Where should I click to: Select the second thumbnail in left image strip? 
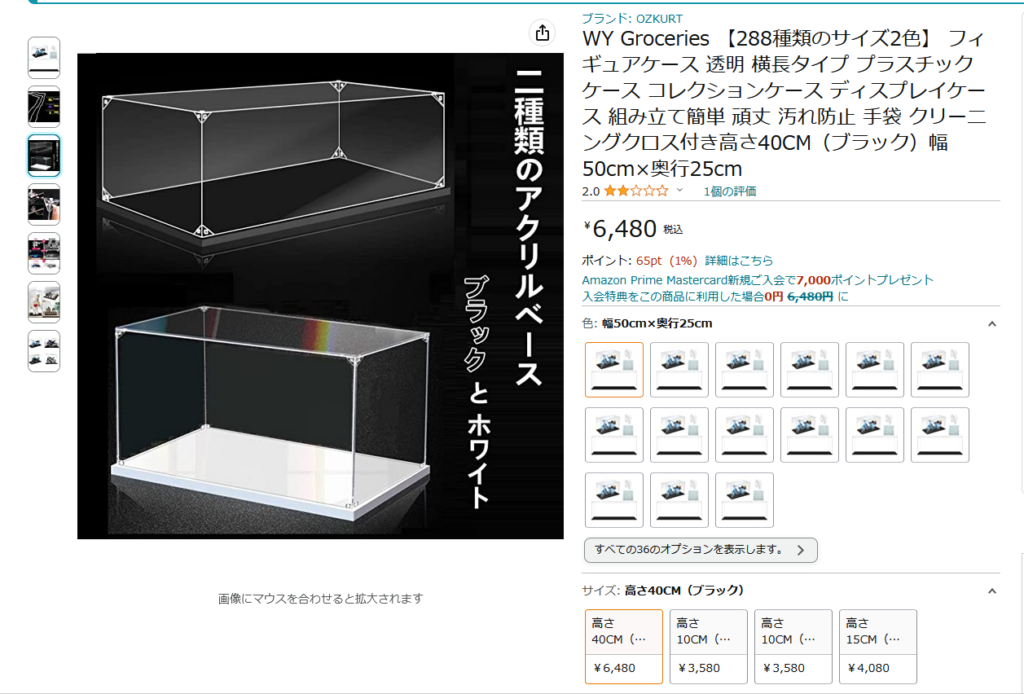click(44, 106)
